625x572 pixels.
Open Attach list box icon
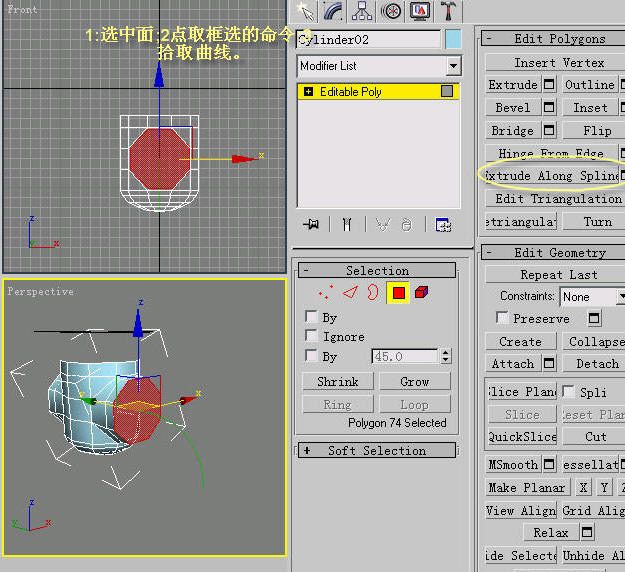click(x=549, y=363)
